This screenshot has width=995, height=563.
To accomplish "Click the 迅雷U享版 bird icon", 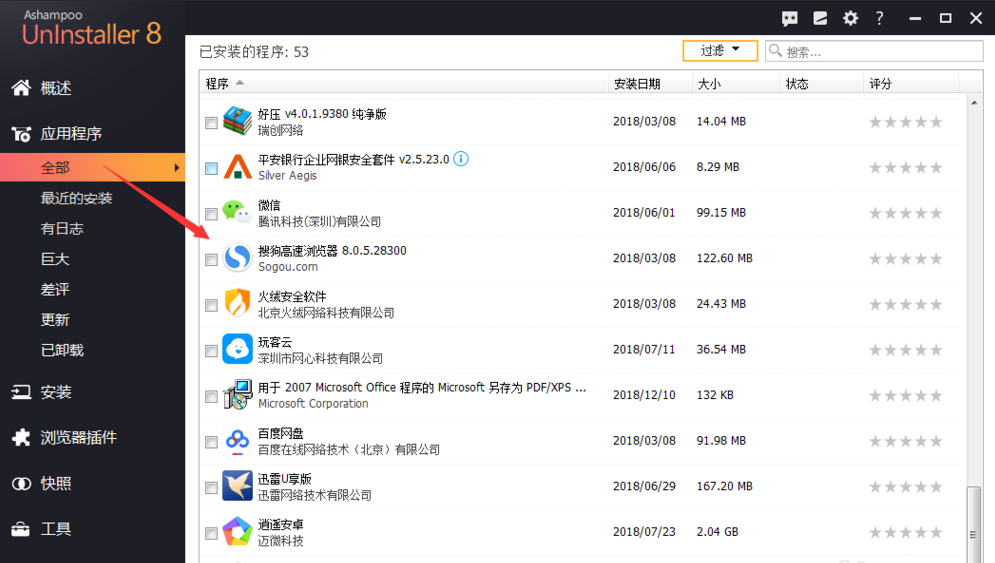I will pyautogui.click(x=237, y=486).
